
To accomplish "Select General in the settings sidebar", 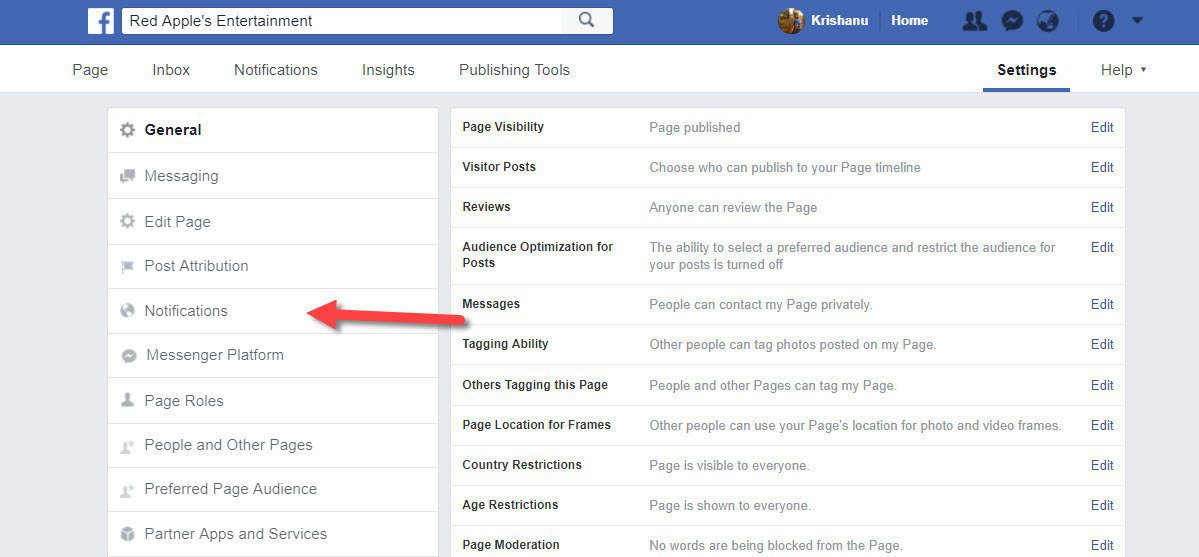I will tap(273, 130).
